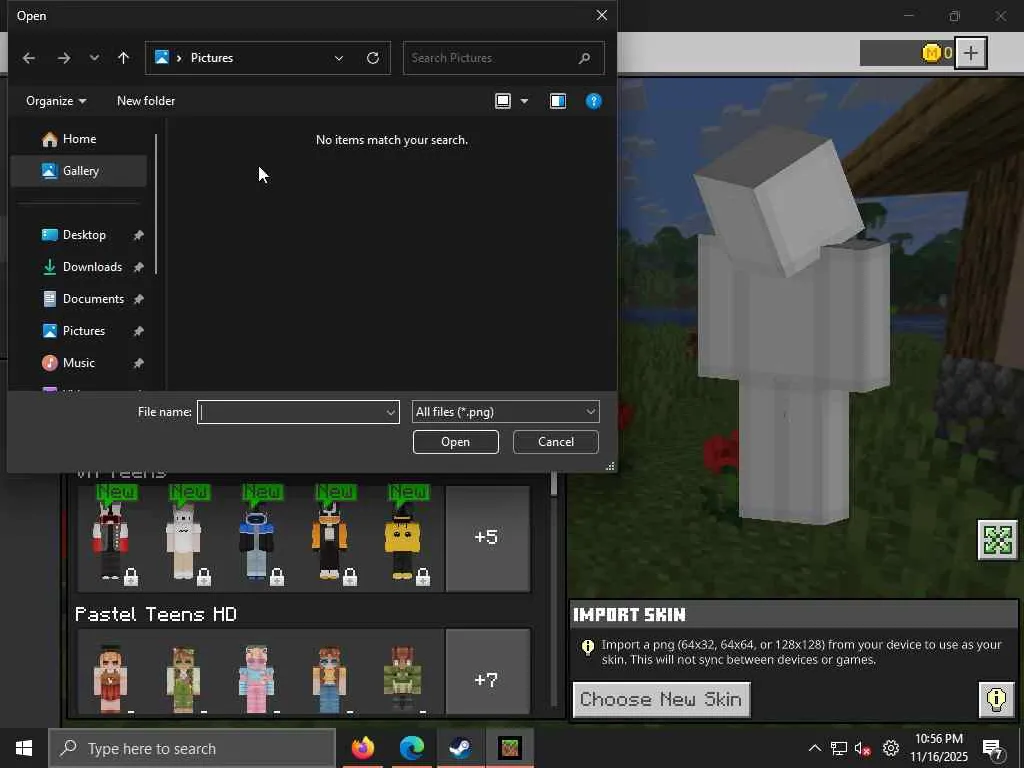Click the plus button to add Minecoins
The height and width of the screenshot is (768, 1024).
tap(970, 53)
